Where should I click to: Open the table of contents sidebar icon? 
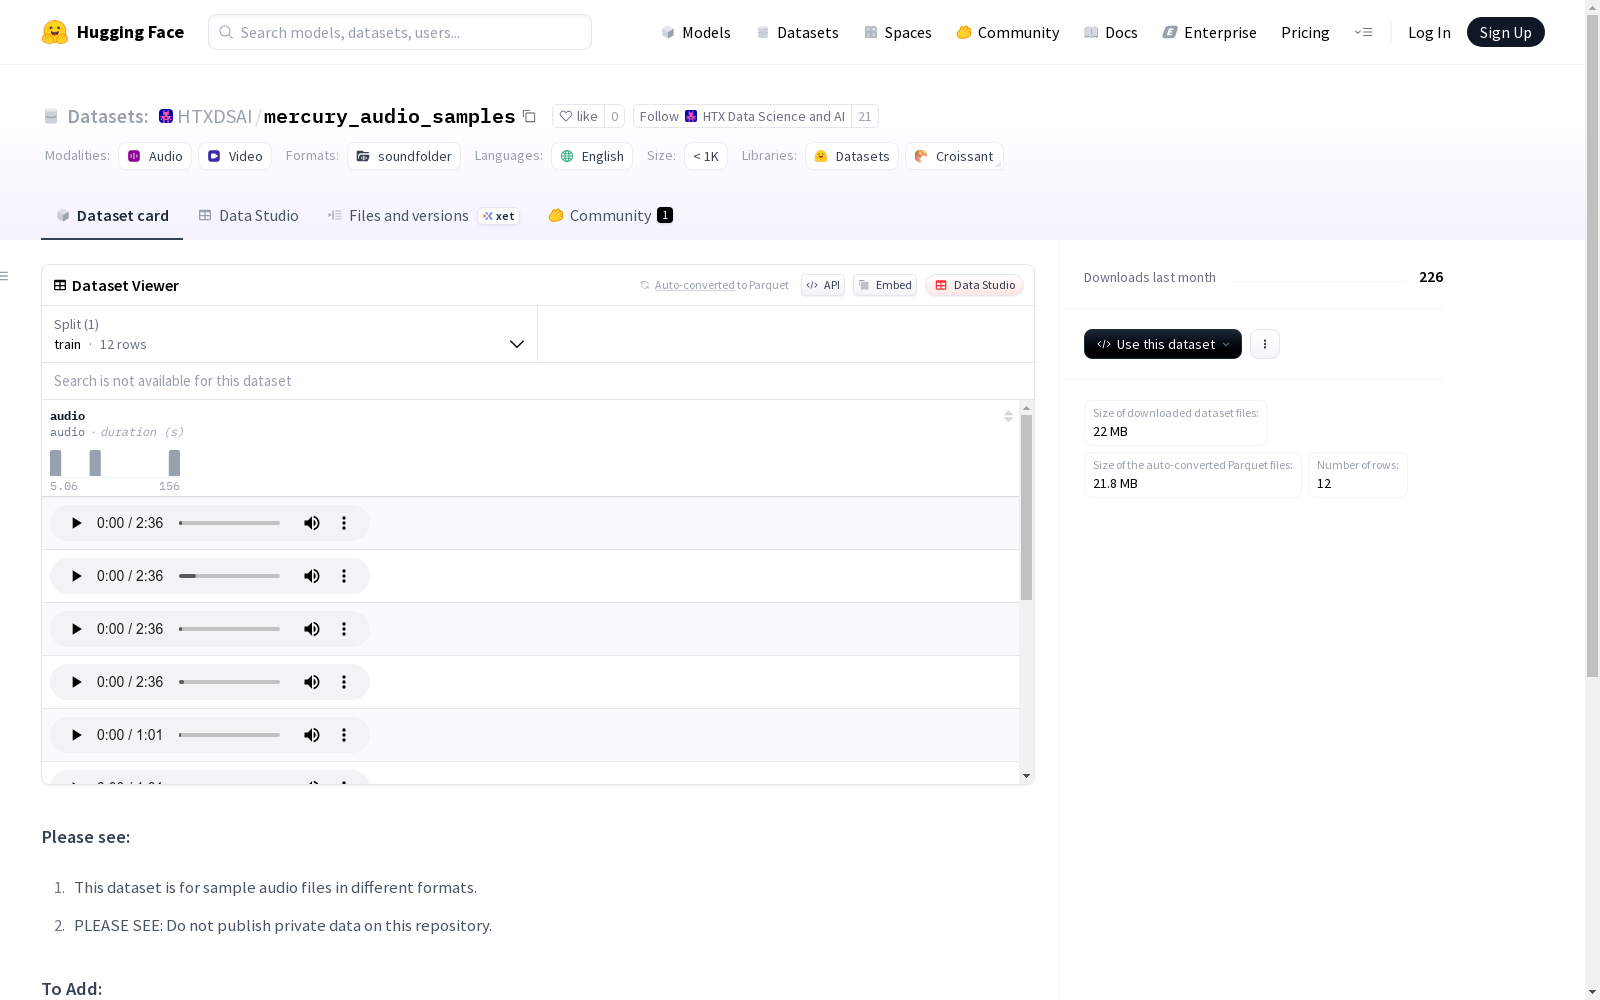click(4, 276)
